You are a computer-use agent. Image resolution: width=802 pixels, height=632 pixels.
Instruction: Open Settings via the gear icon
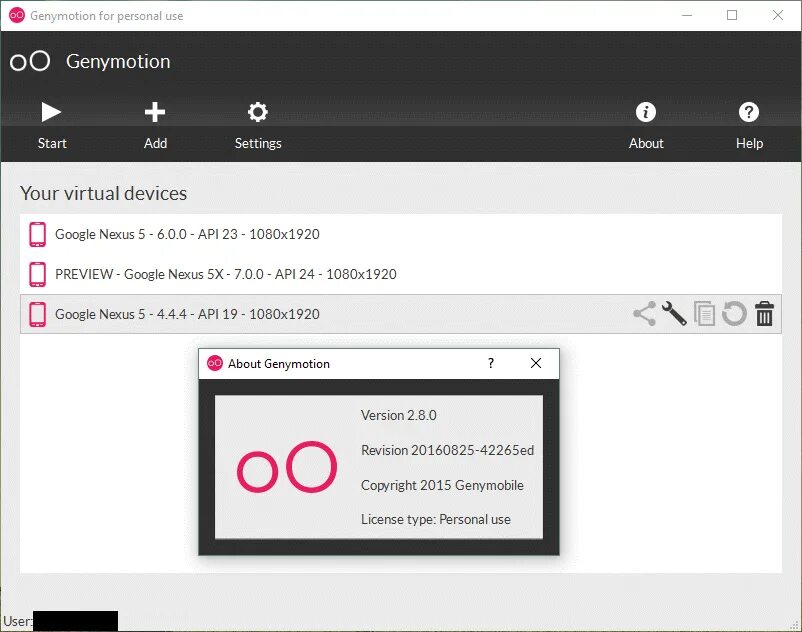click(x=258, y=112)
